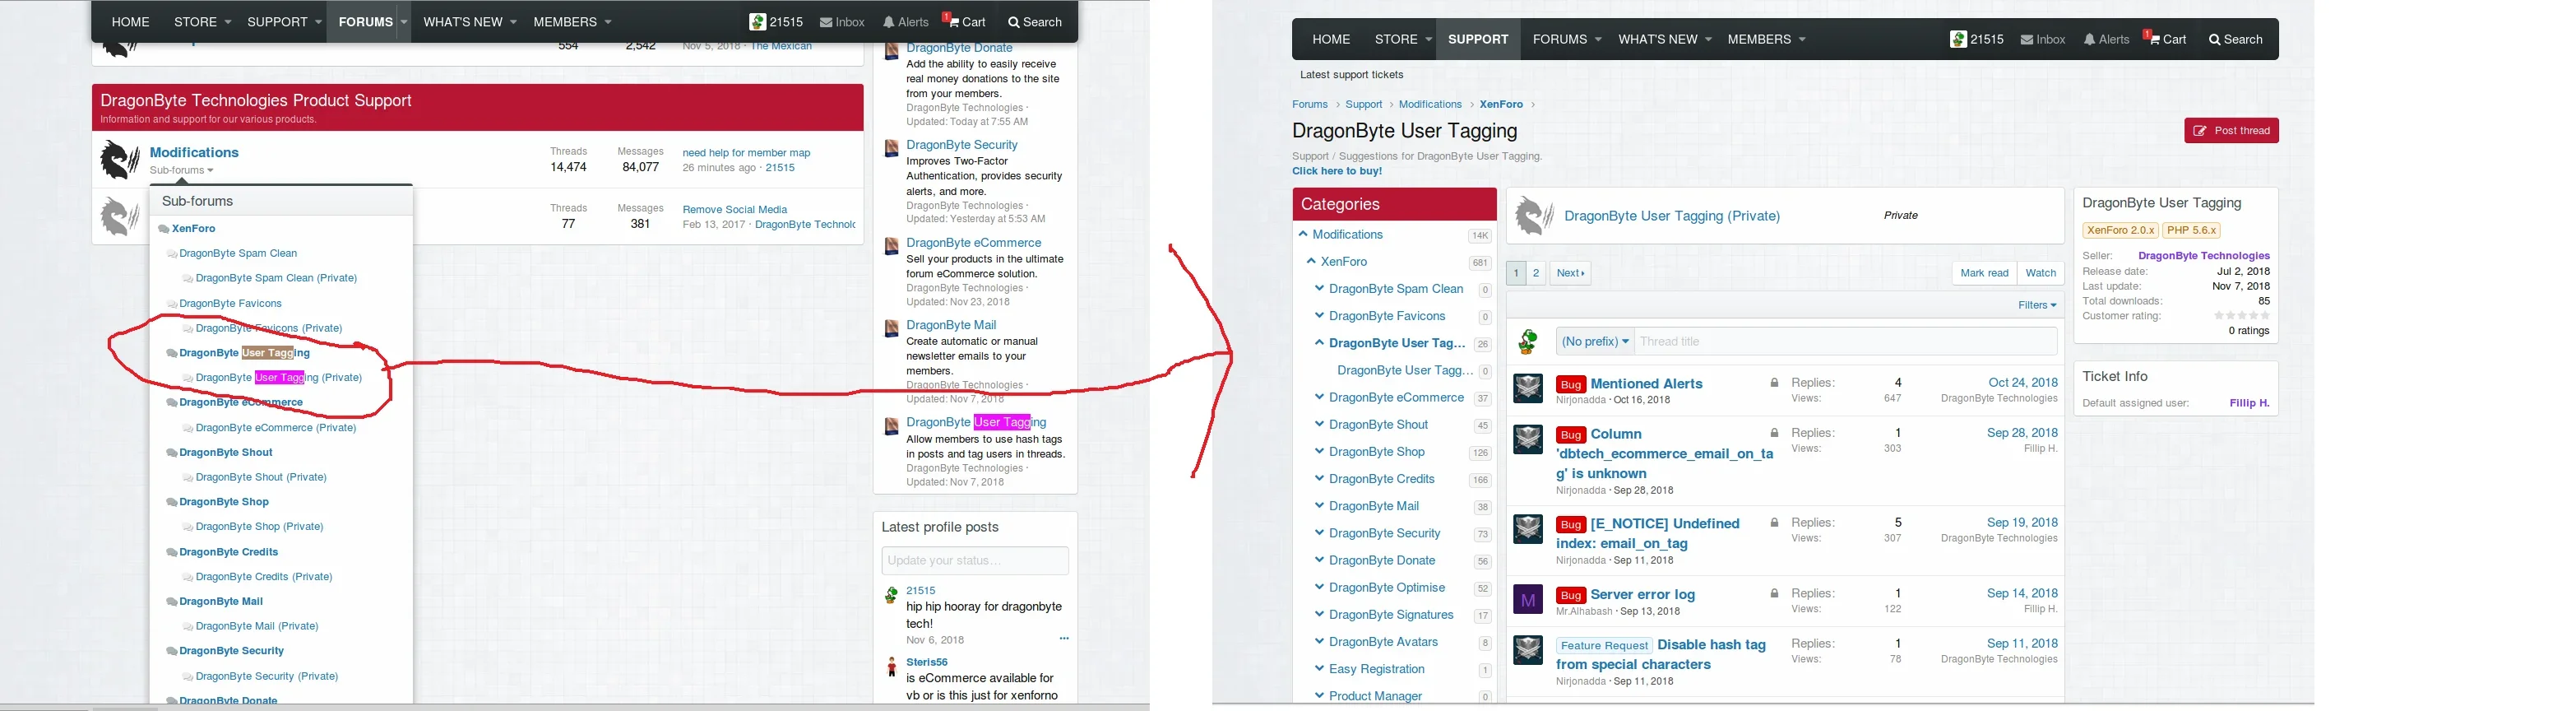Click DragonByte User Tagging sidebar resource icon
2576x711 pixels.
tap(892, 427)
